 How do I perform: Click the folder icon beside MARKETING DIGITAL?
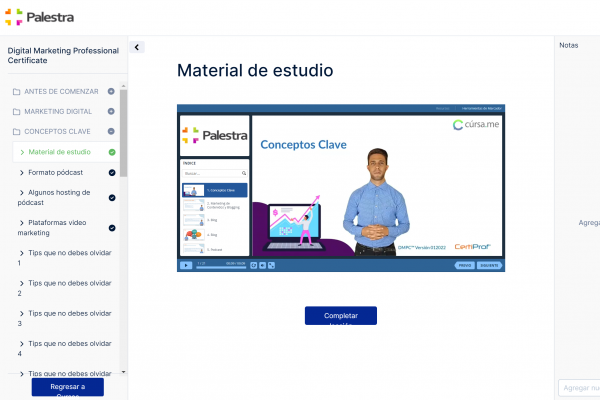click(x=16, y=112)
